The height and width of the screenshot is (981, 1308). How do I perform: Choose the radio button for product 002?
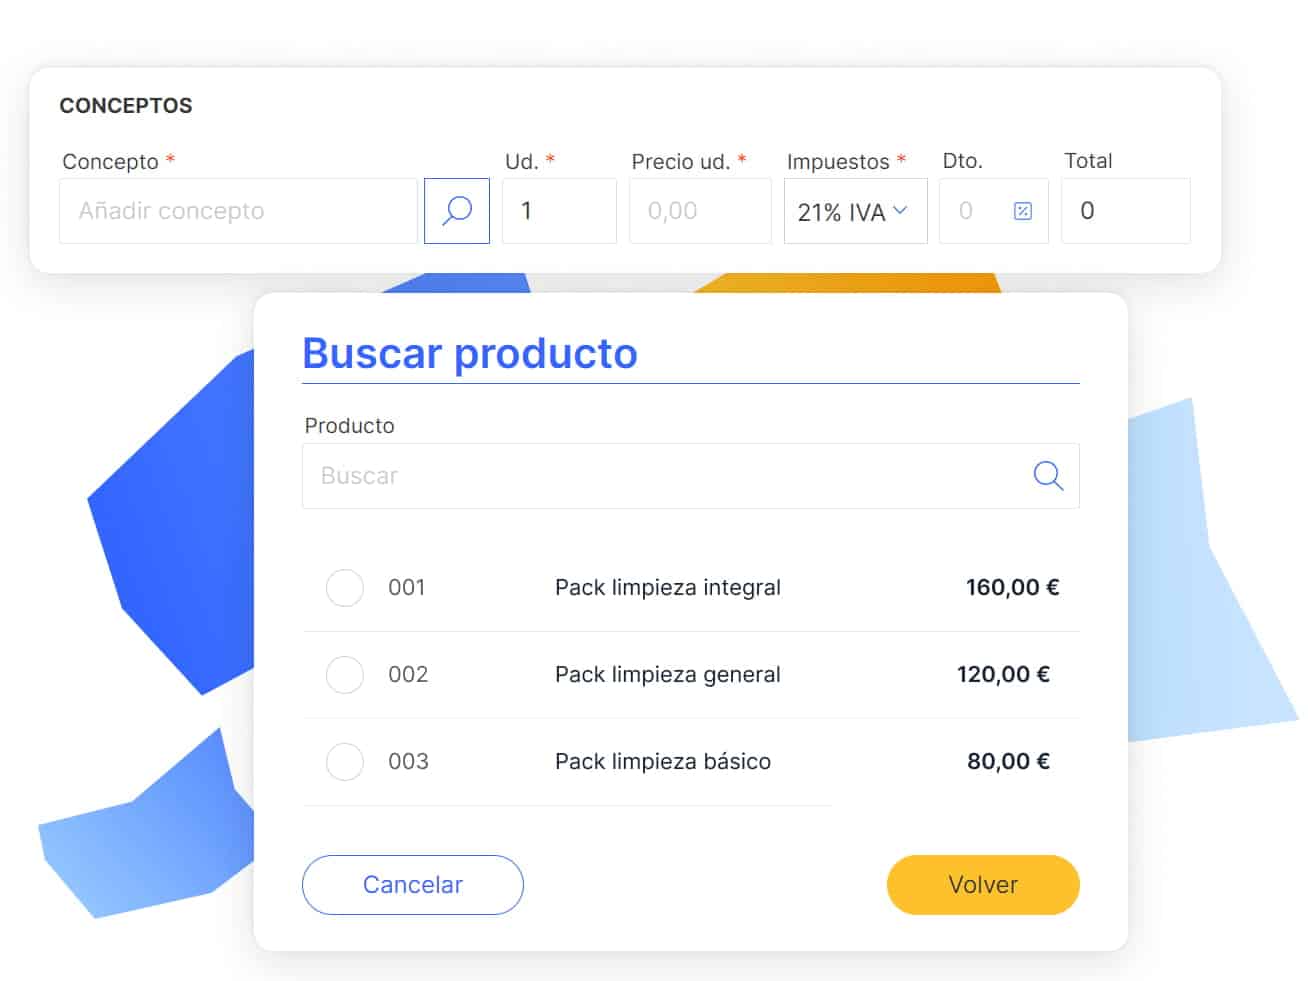[345, 675]
